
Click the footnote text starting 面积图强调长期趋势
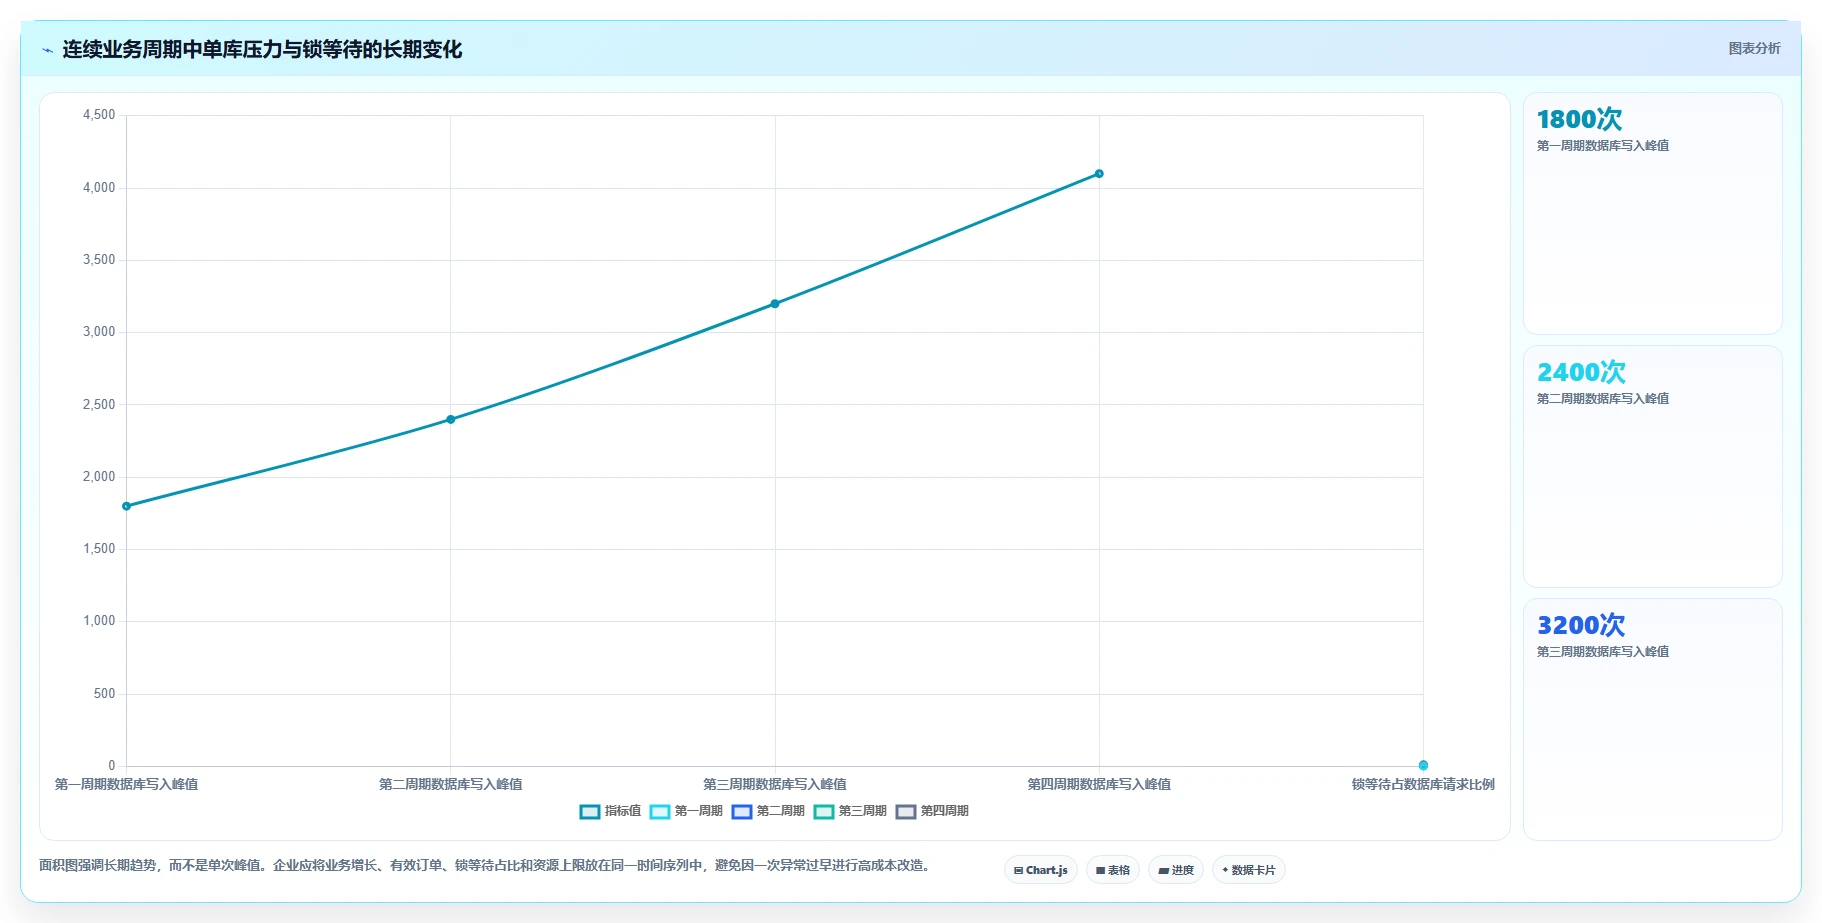tap(487, 865)
